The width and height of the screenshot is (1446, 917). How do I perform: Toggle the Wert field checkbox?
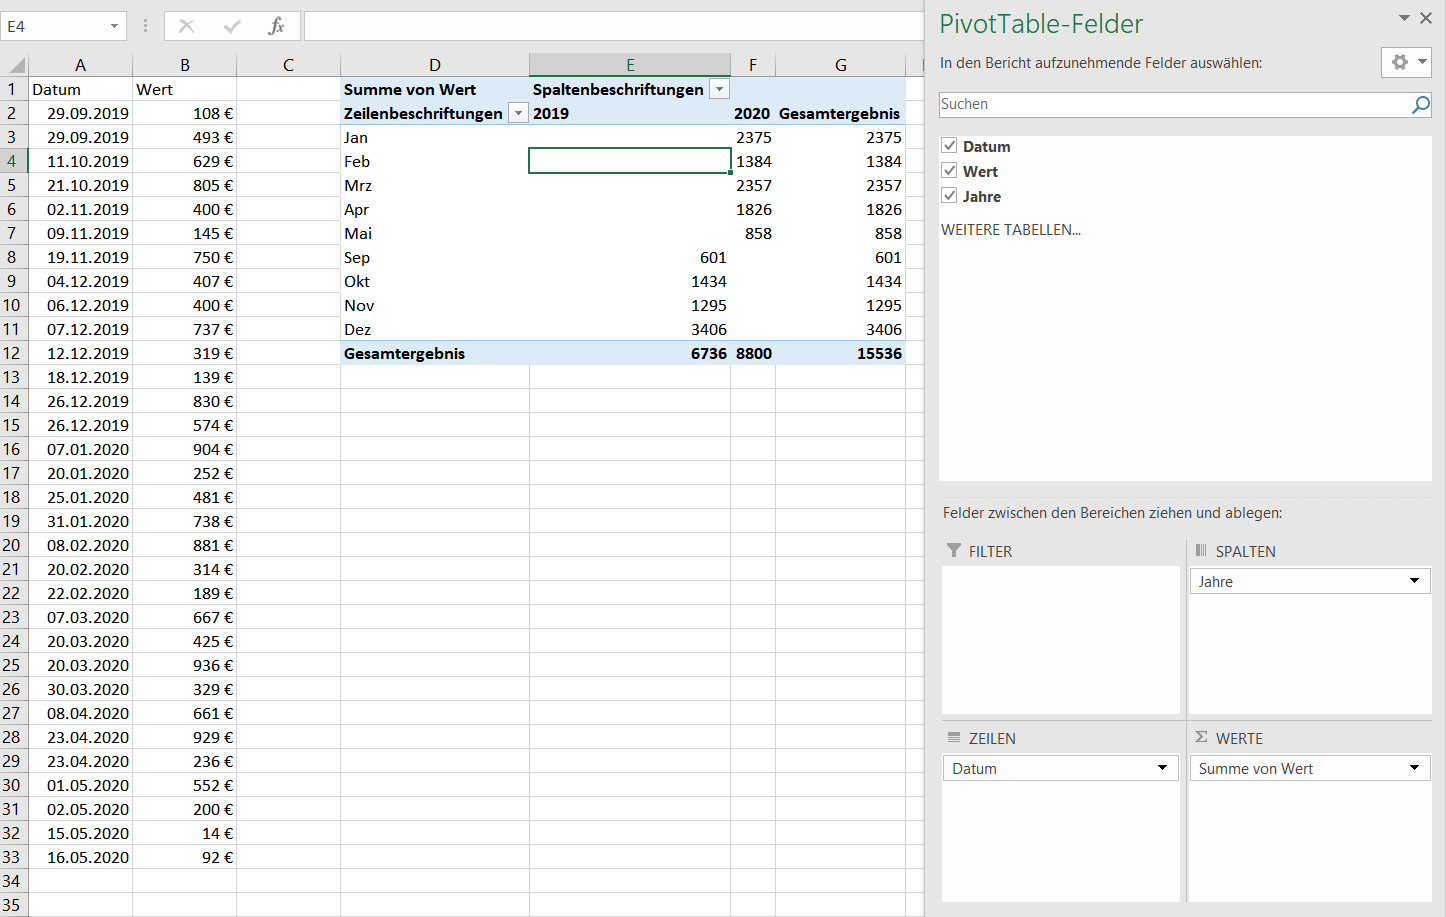[950, 171]
